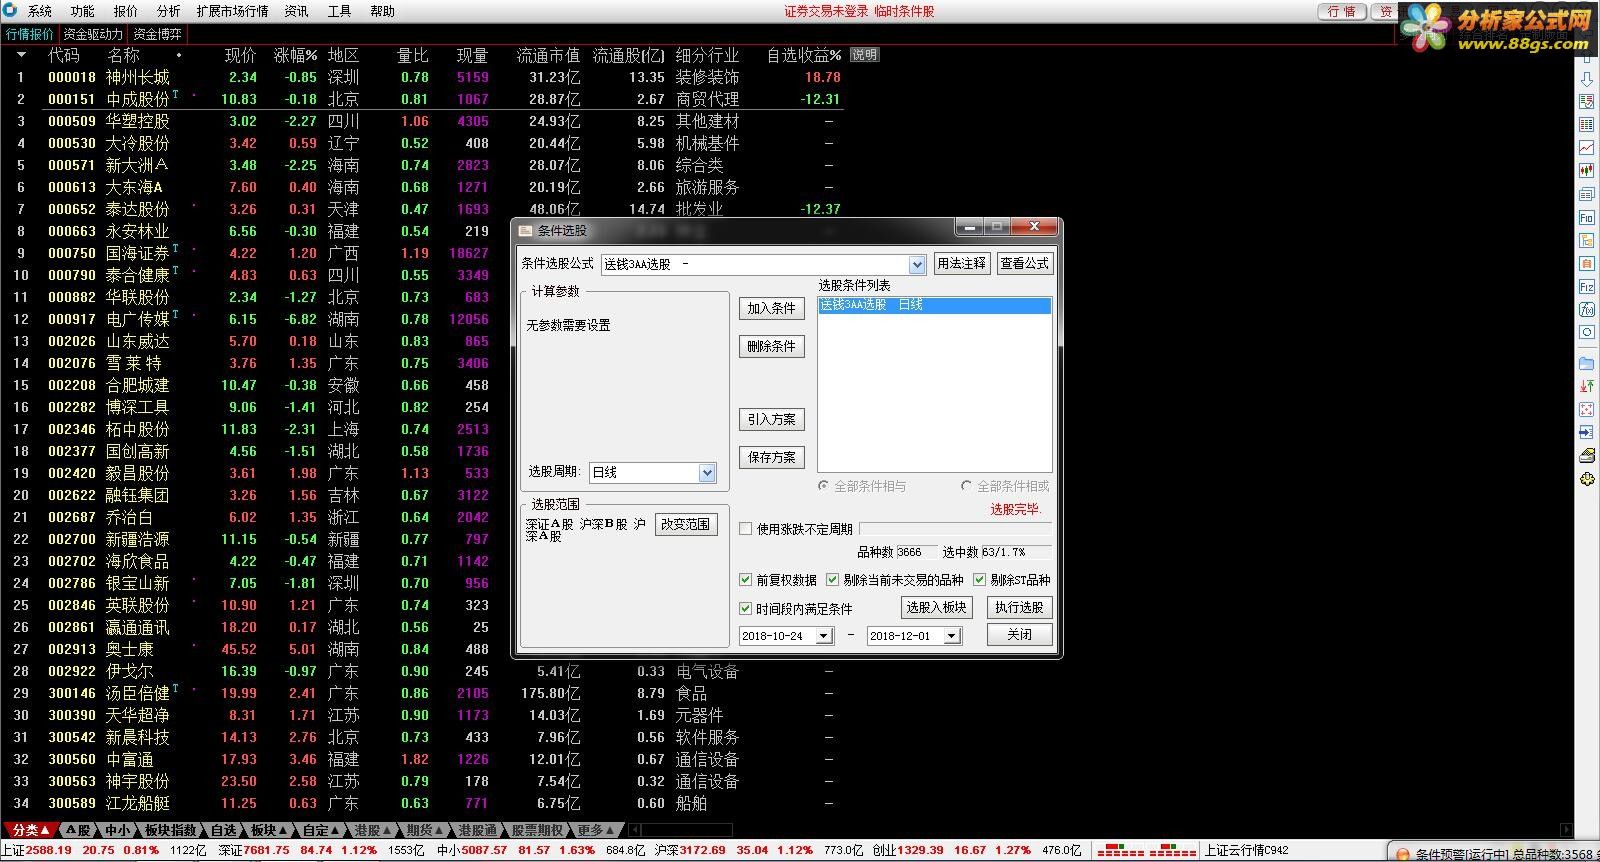Click the 改变范围 button
1600x862 pixels.
[685, 524]
